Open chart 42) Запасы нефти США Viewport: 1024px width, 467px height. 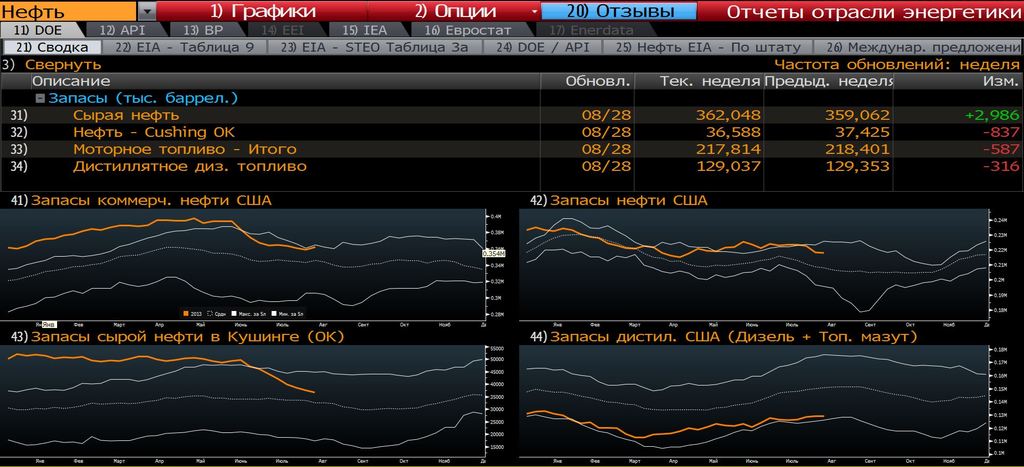click(x=619, y=201)
